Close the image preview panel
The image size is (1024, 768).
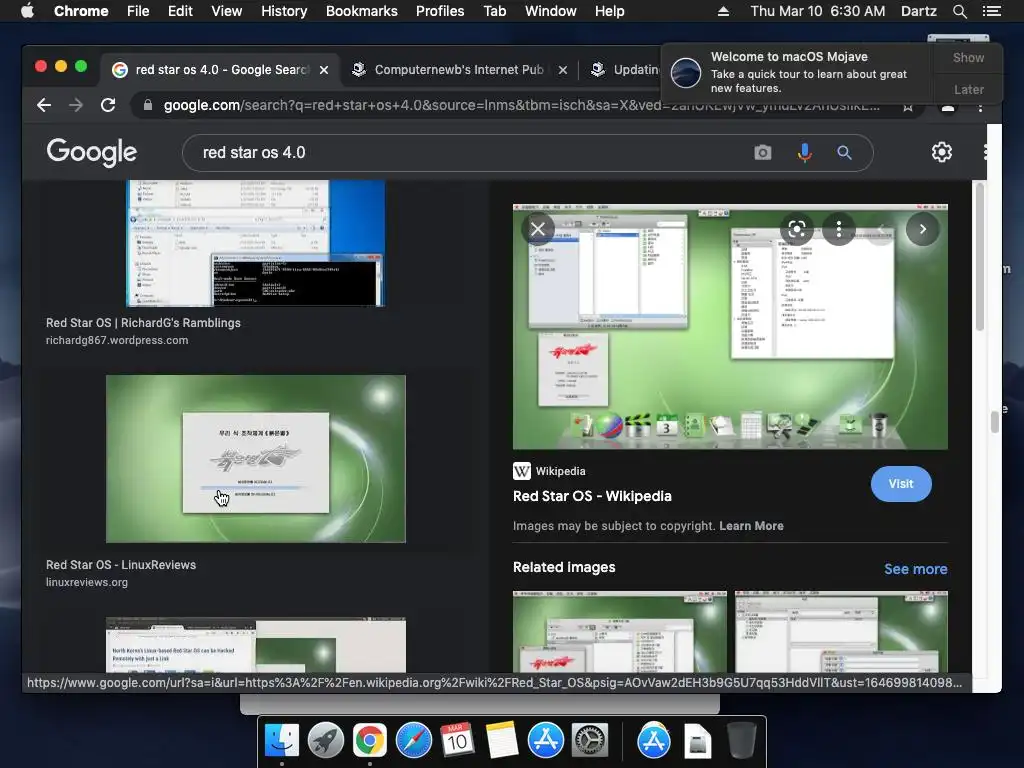(x=538, y=229)
